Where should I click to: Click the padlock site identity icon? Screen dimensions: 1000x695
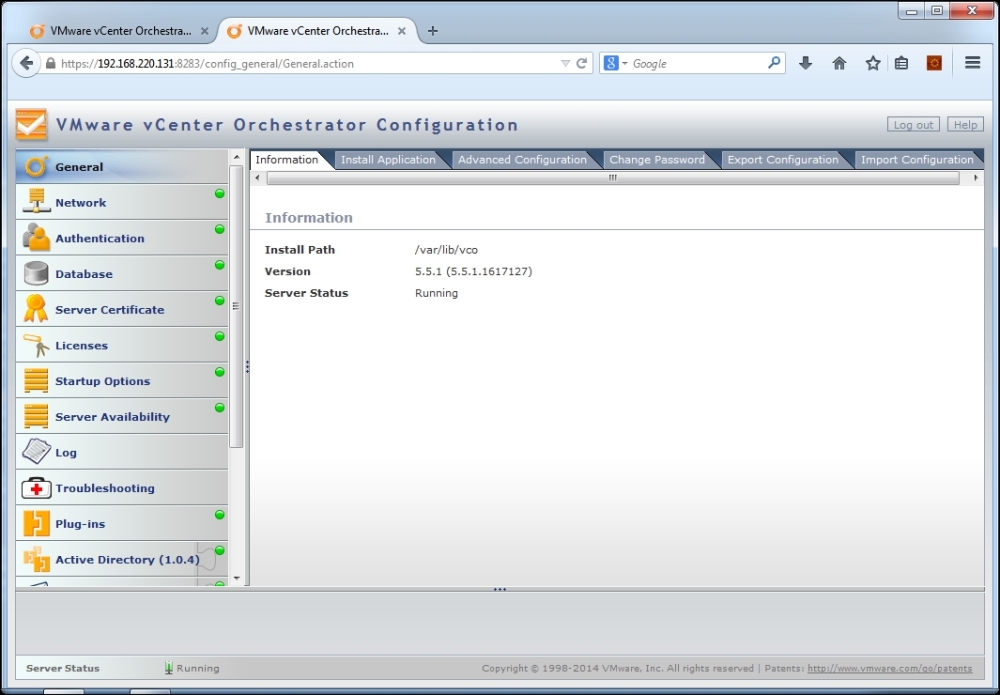(x=50, y=63)
